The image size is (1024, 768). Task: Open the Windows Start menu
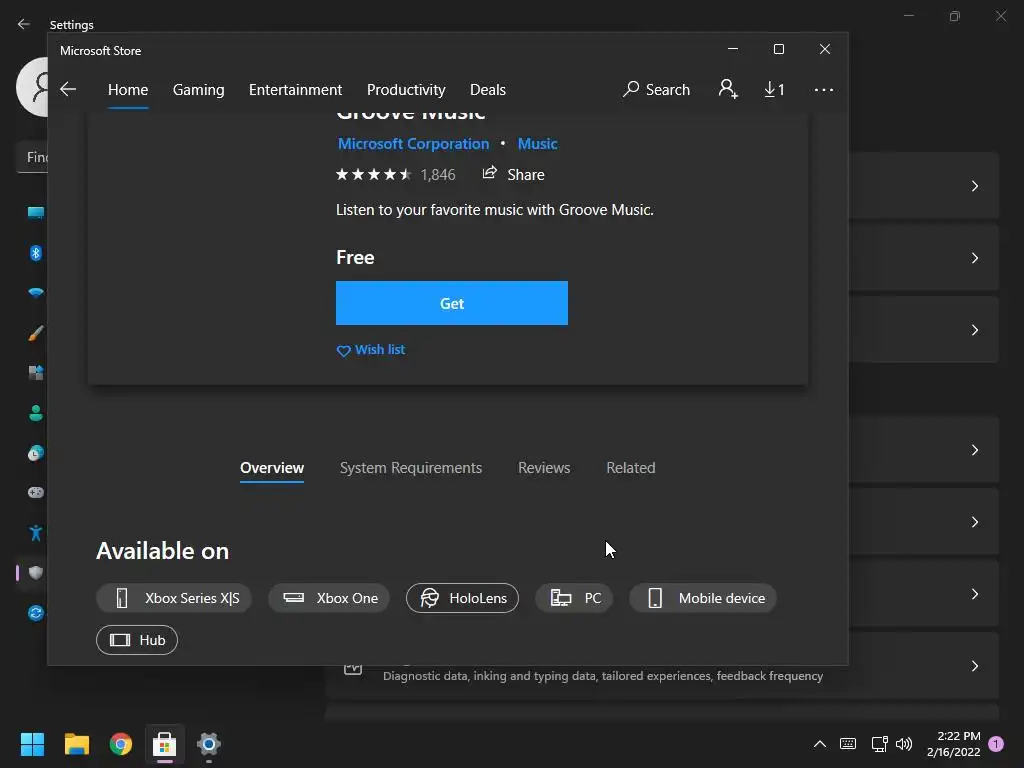[32, 744]
